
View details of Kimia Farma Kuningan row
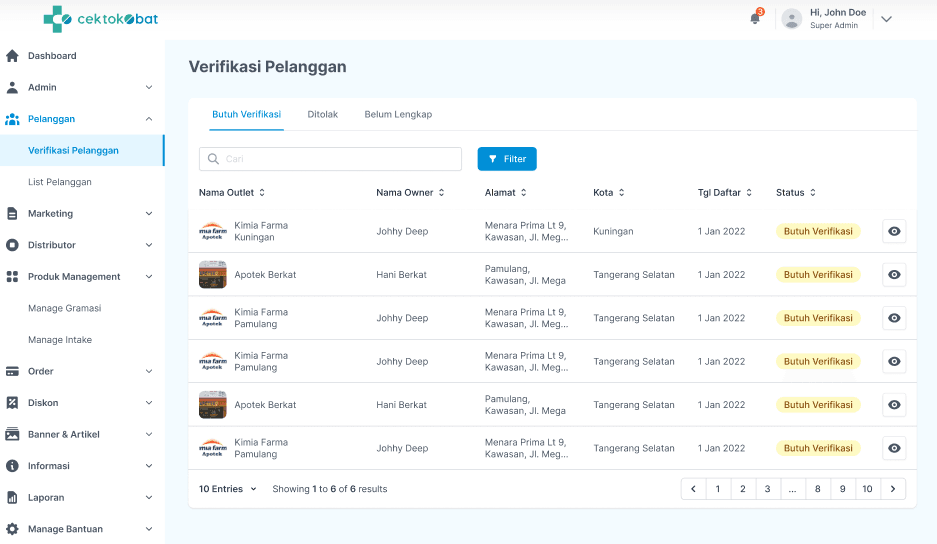(894, 231)
